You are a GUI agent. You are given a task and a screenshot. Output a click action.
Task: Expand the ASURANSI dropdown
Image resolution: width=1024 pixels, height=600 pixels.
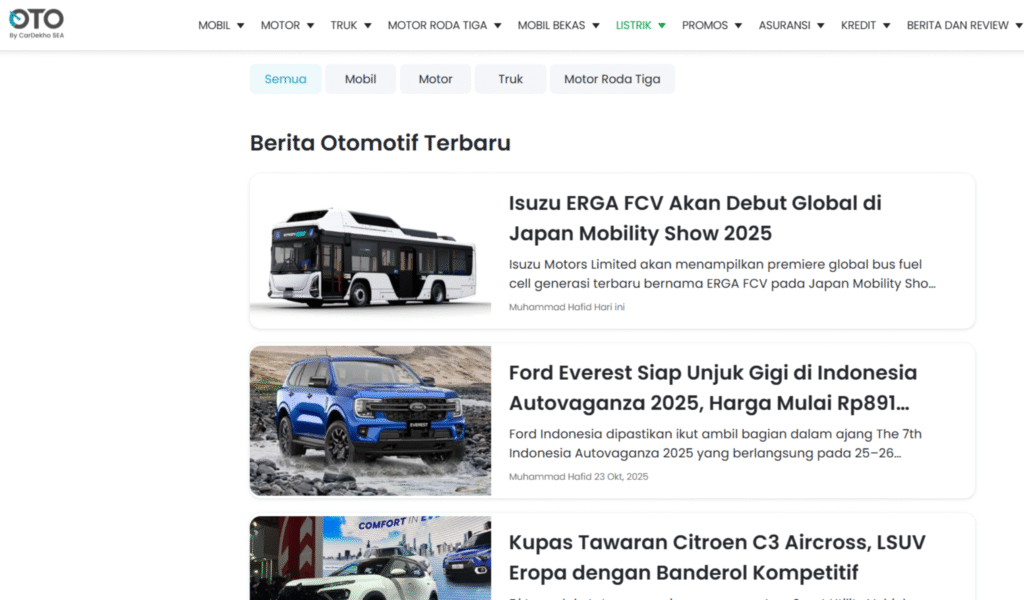791,25
